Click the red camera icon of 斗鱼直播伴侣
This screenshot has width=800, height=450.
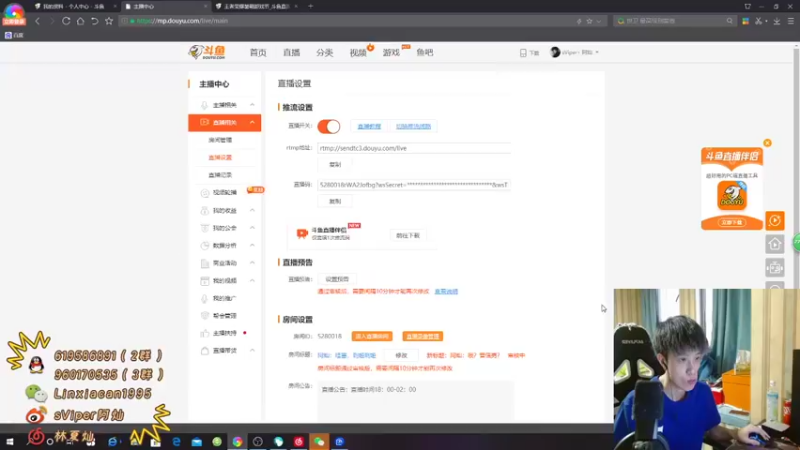[302, 233]
